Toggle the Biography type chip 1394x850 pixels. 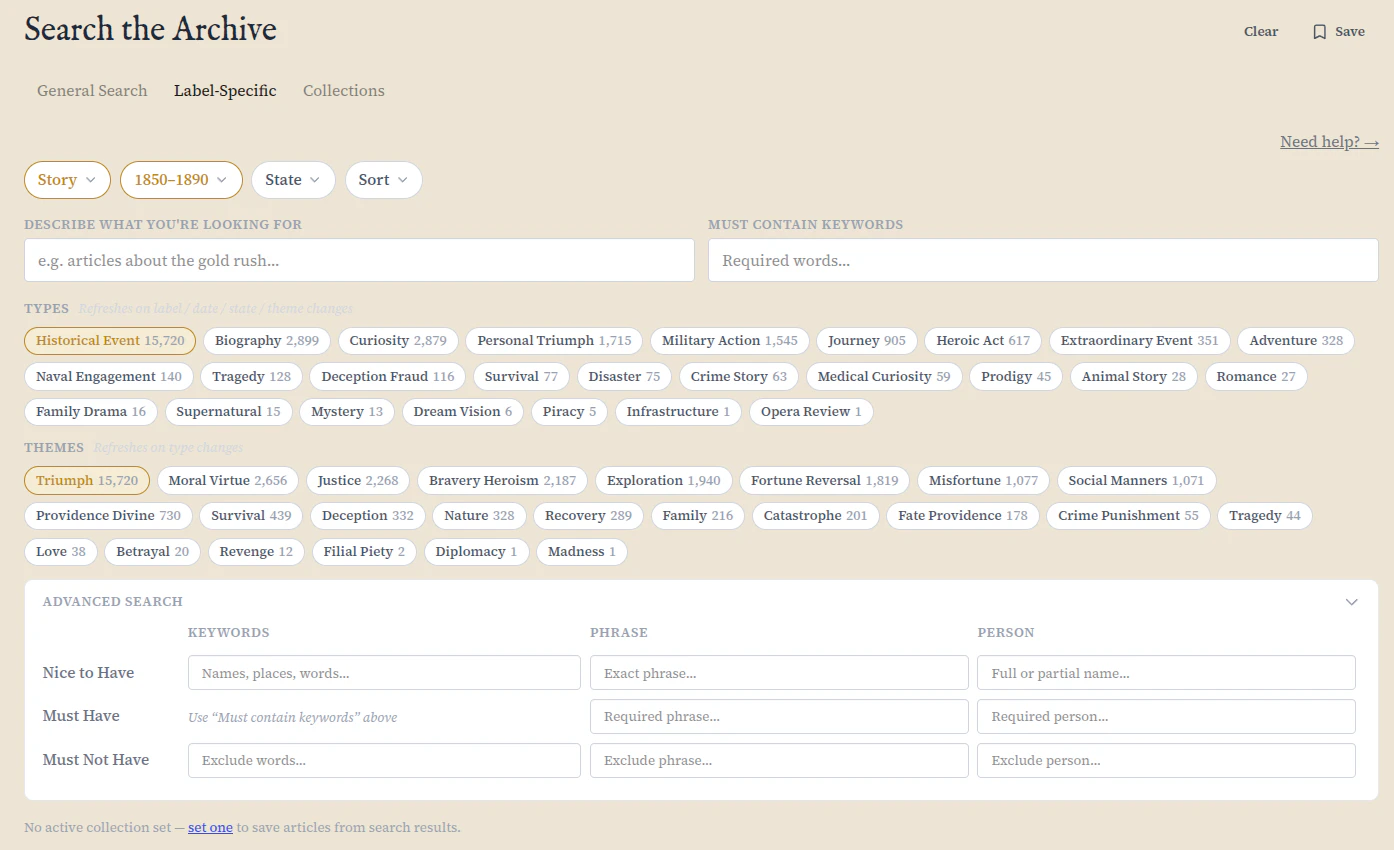(267, 341)
